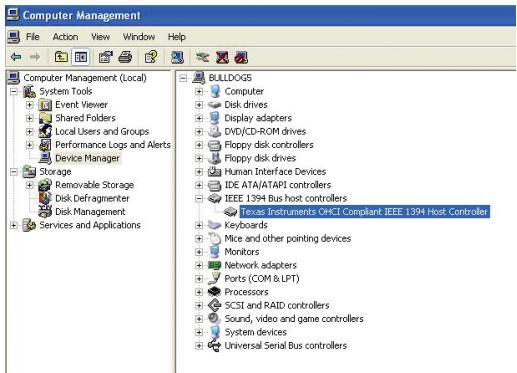Screen dimensions: 517x373
Task: Click the Processors chip icon
Action: point(214,292)
